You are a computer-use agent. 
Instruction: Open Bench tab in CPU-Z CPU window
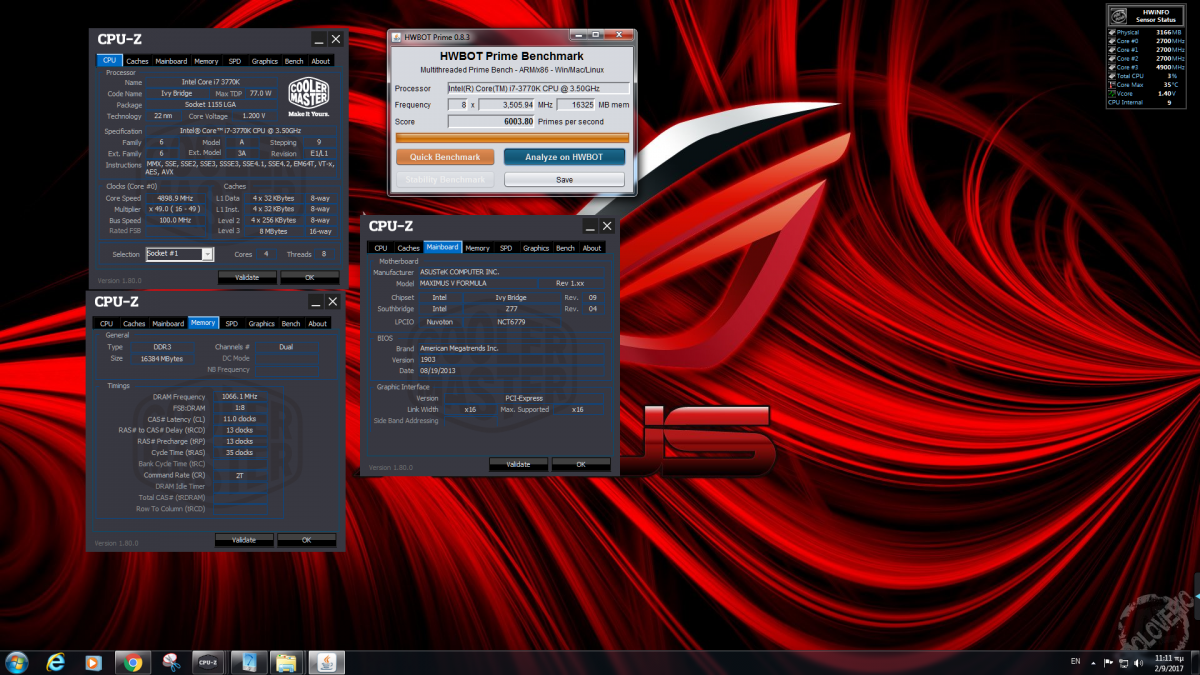tap(294, 61)
